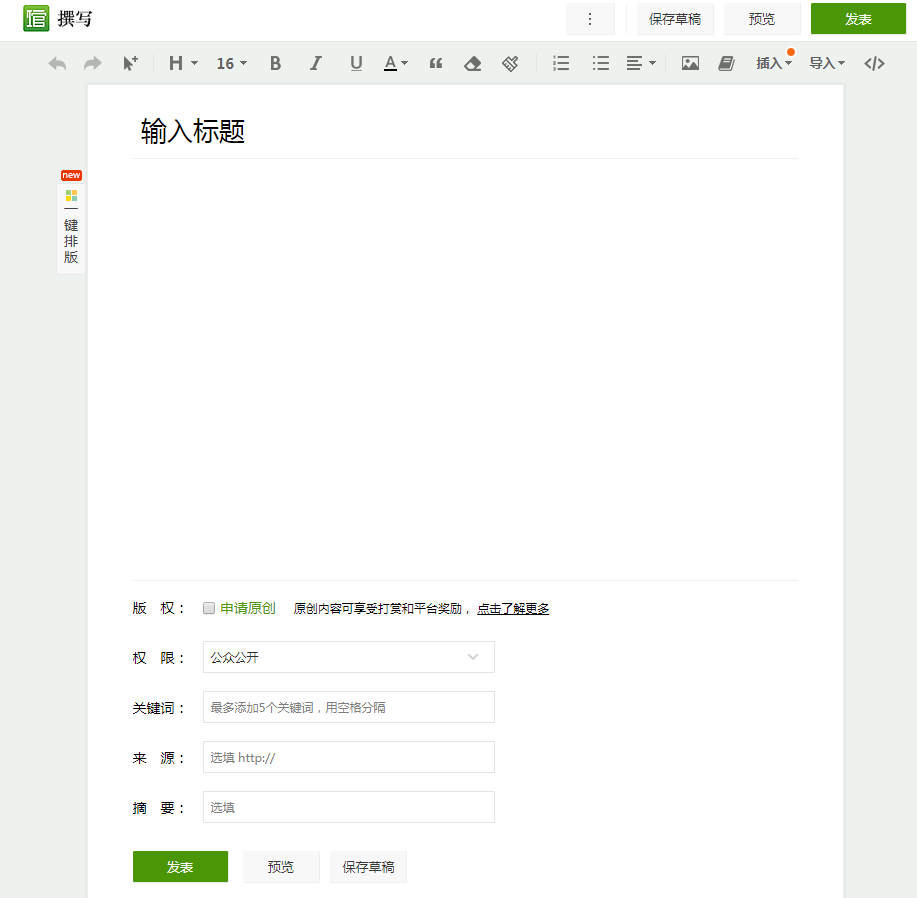Click the green 发表 publish button
917x898 pixels.
(x=858, y=18)
